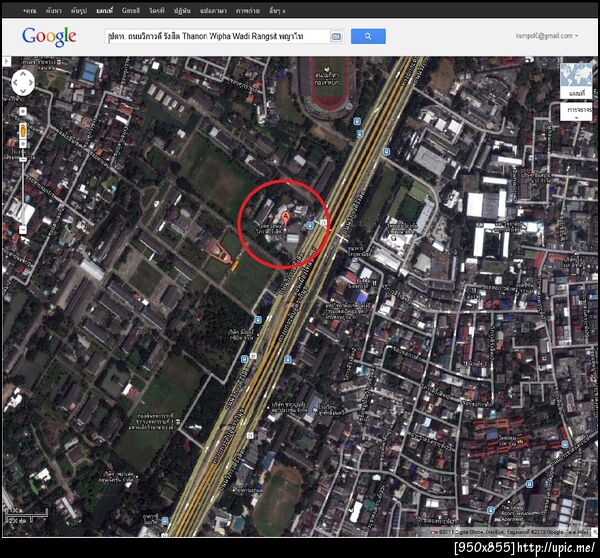Screen dimensions: 600x558
Task: Click the zoom slider handle
Action: click(23, 159)
